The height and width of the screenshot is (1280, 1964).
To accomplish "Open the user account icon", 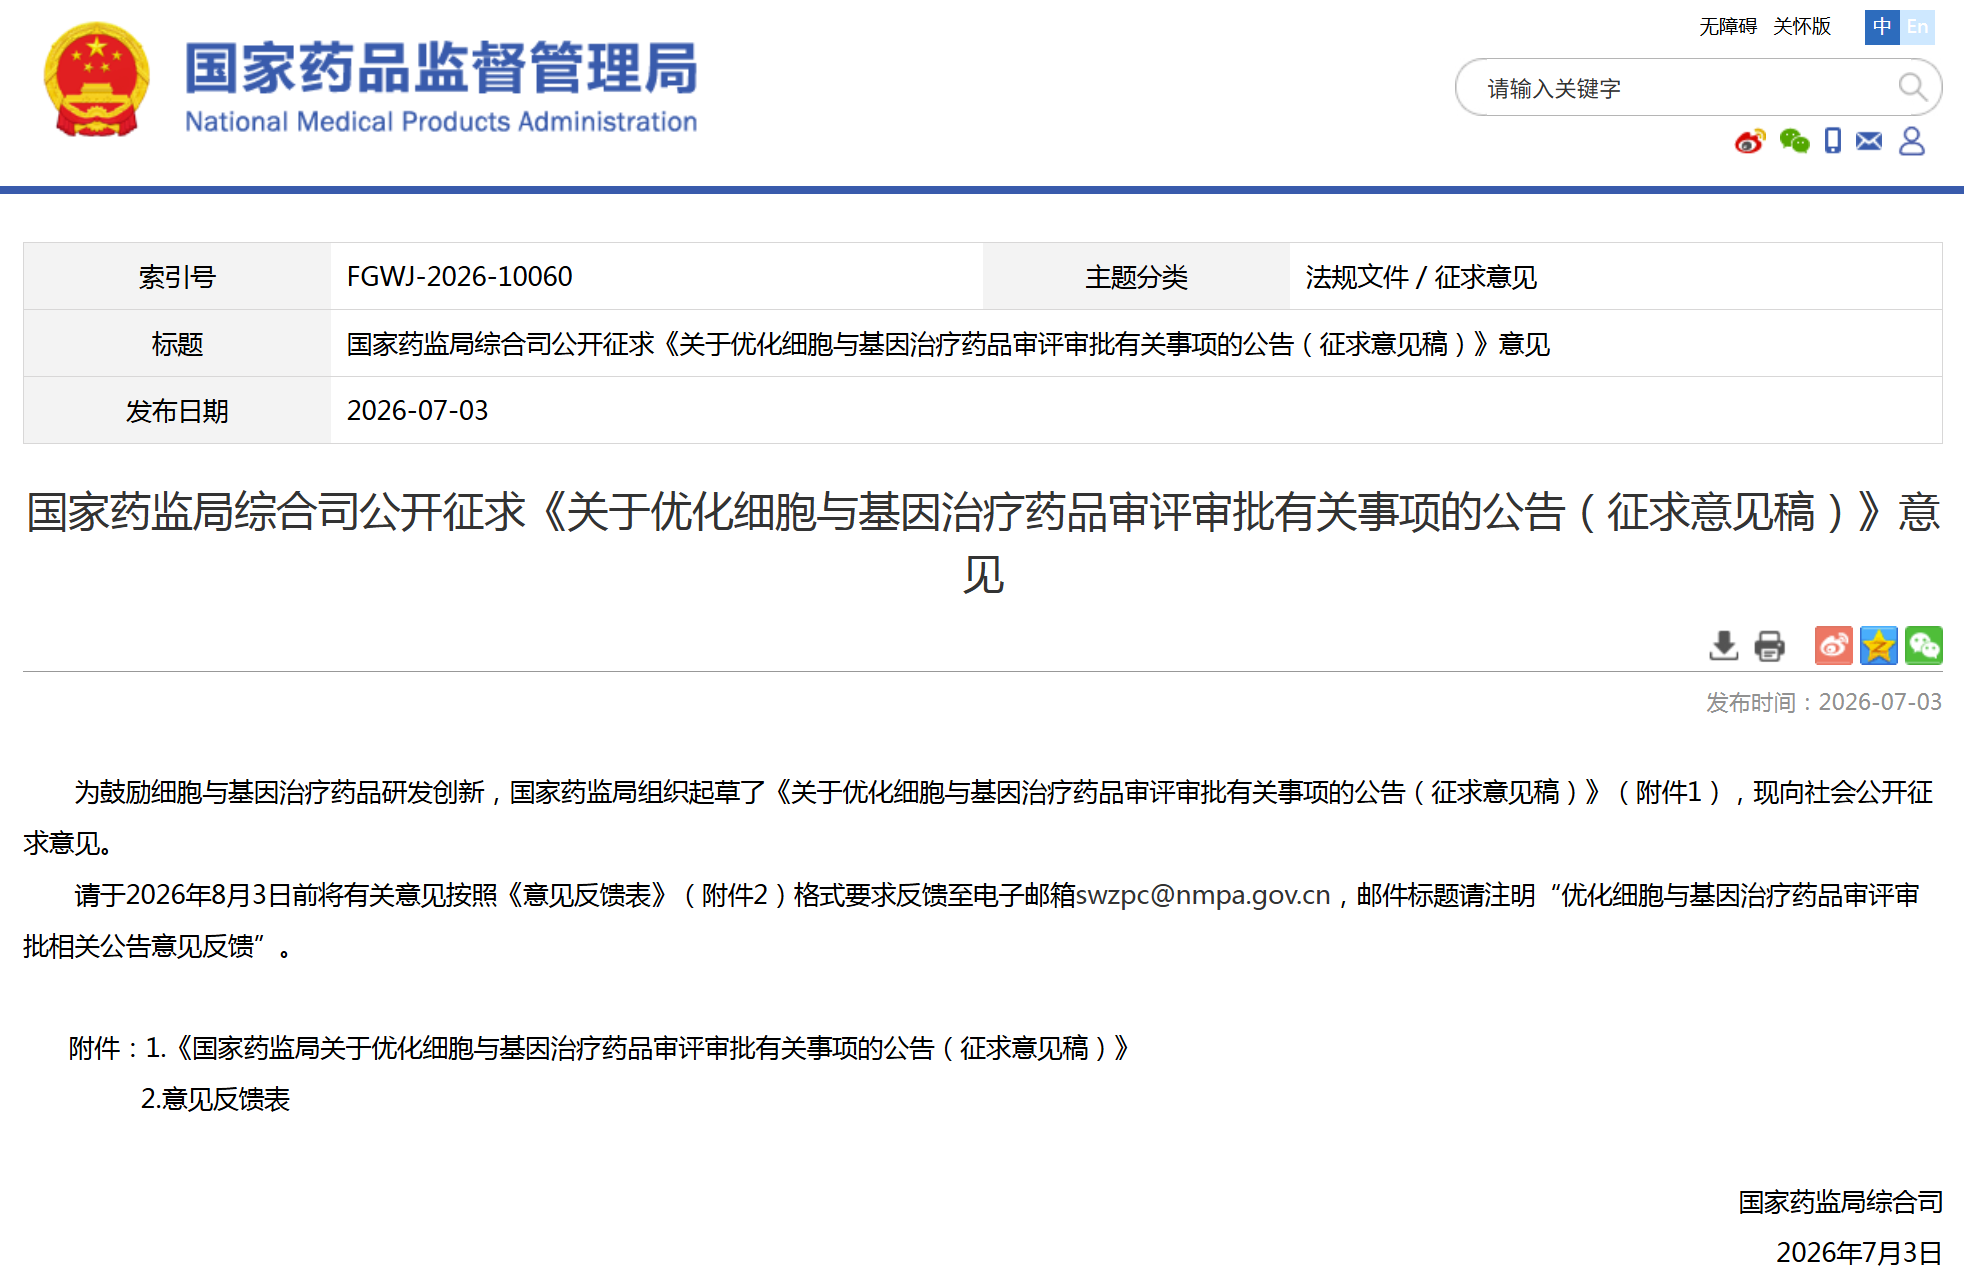I will tap(1912, 141).
